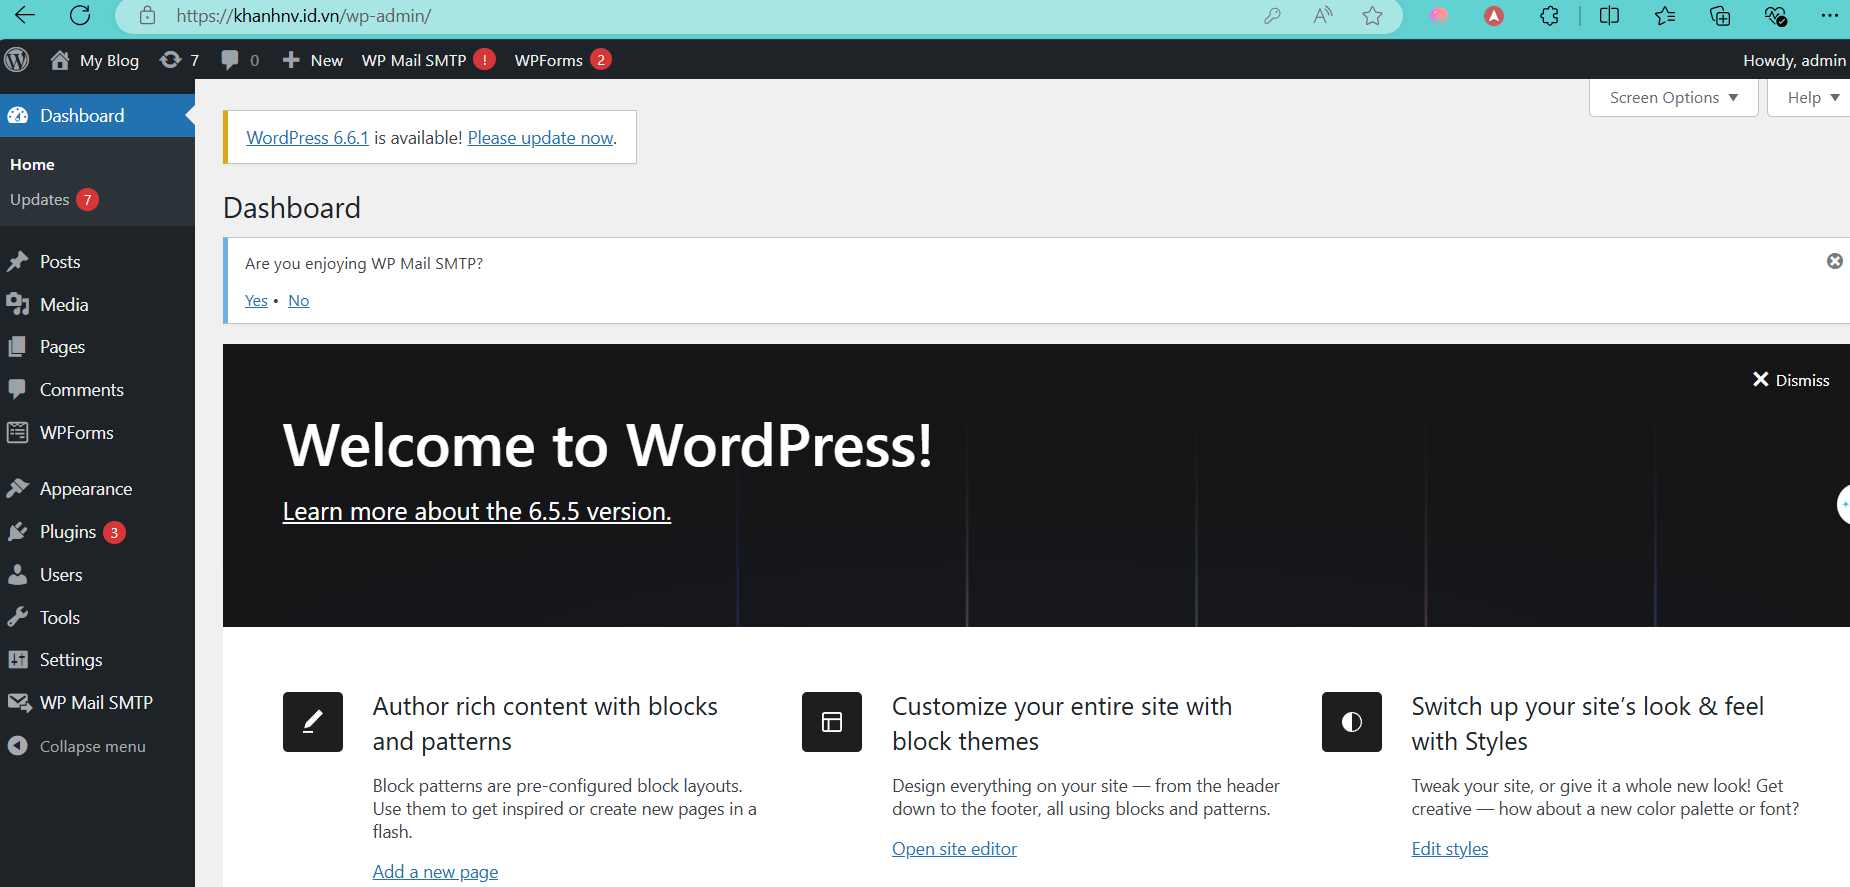
Task: Click WordPress 6.6.1 link
Action: coord(307,138)
